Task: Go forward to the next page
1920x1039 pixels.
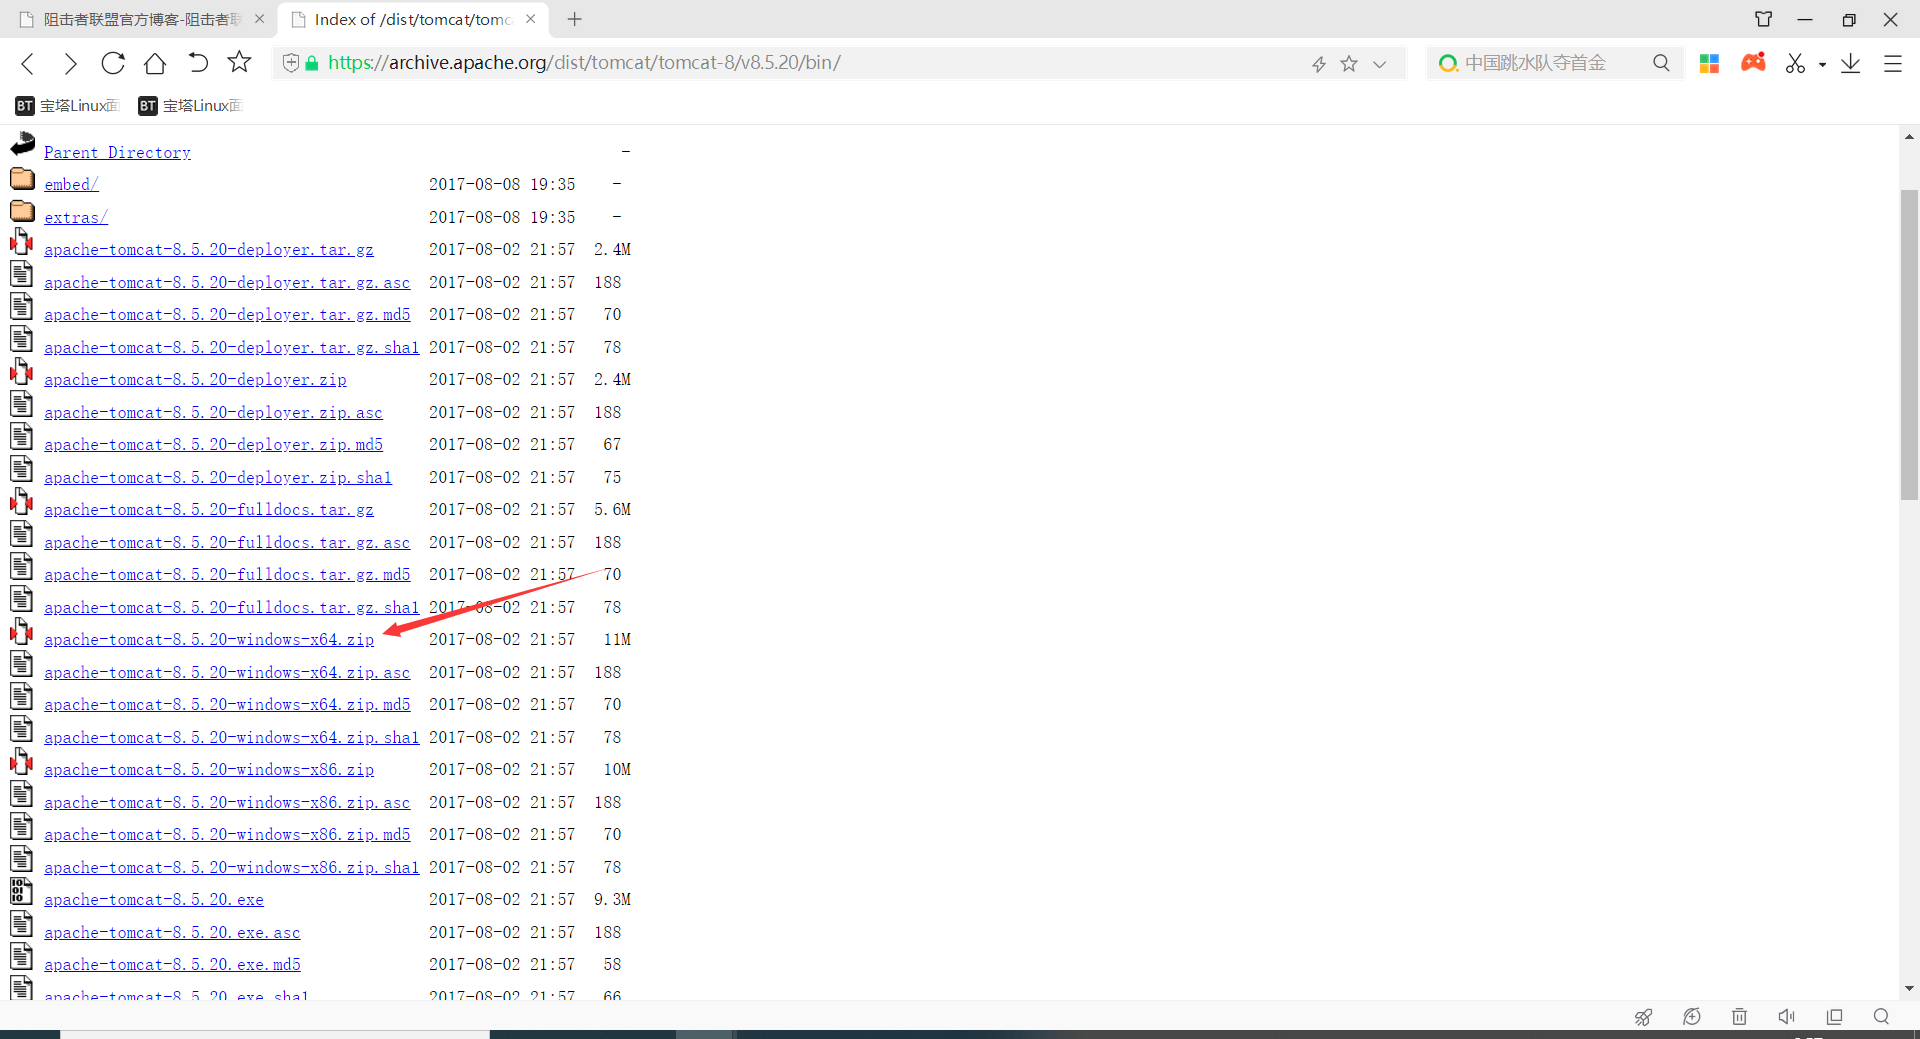Action: 70,63
